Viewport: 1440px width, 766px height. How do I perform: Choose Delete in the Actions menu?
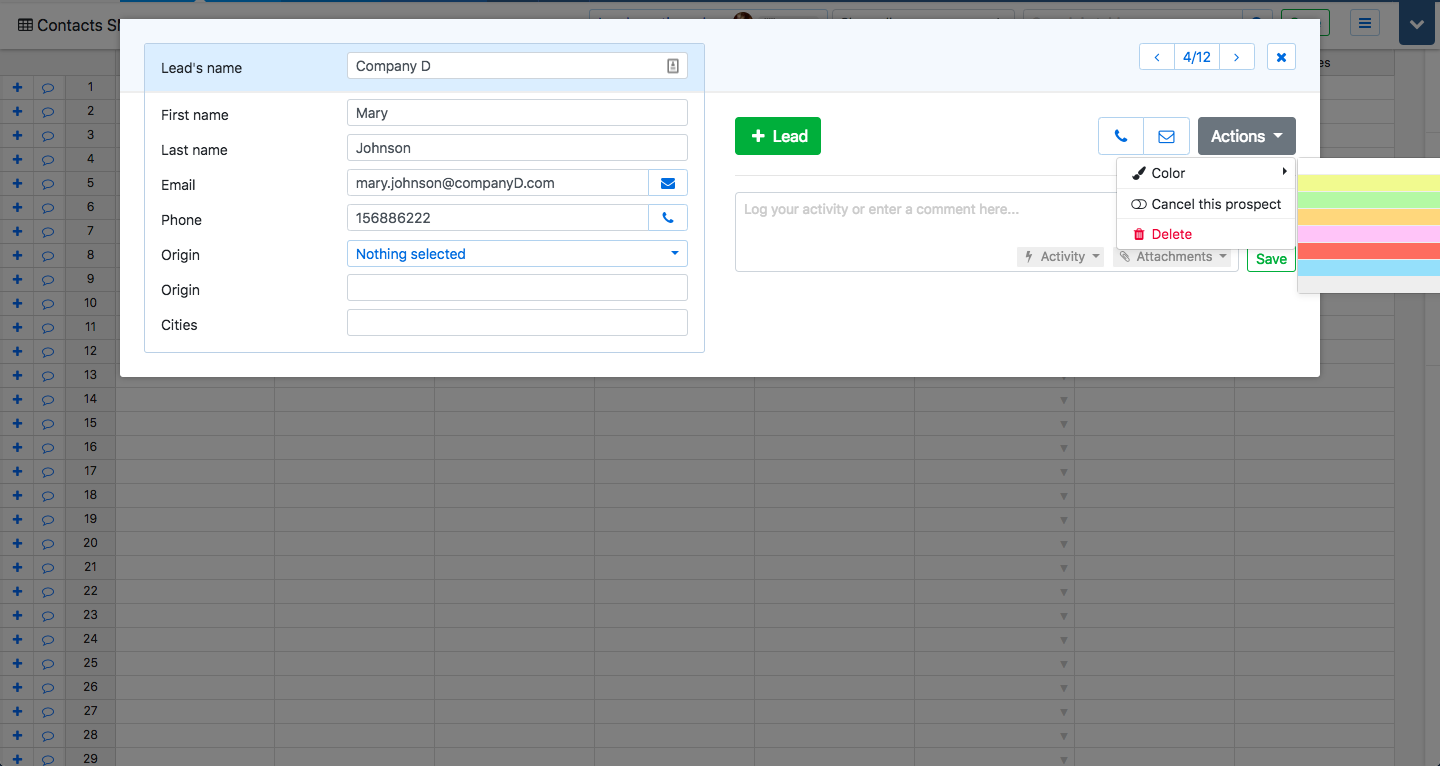click(x=1171, y=234)
